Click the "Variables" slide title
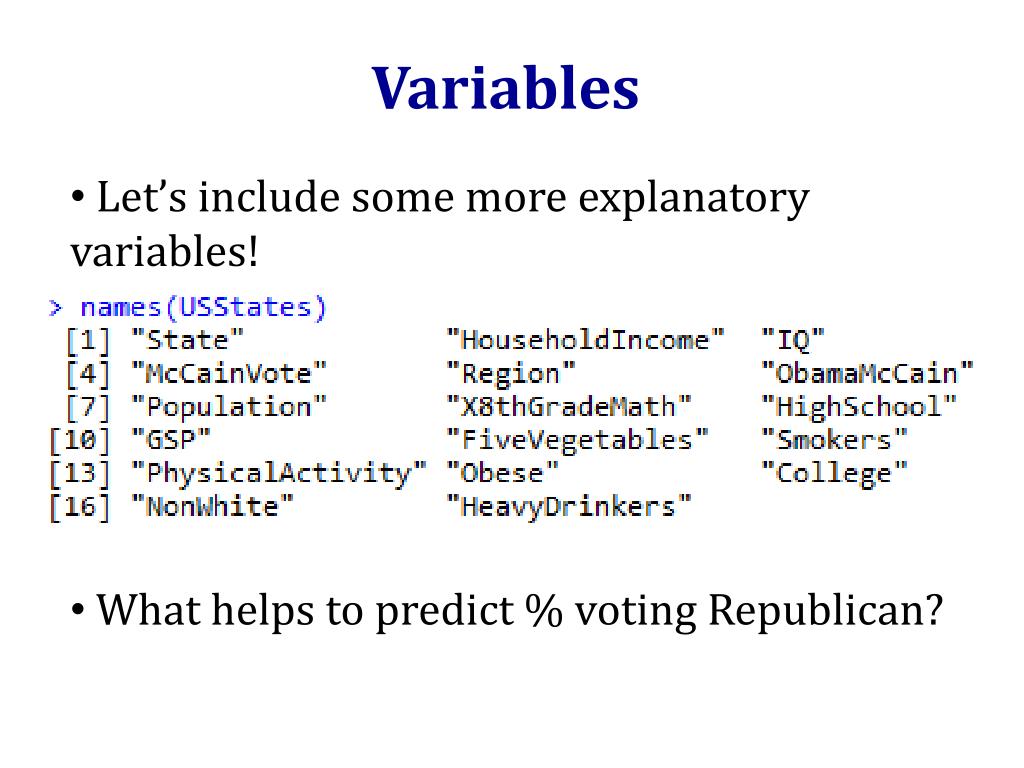 (505, 88)
